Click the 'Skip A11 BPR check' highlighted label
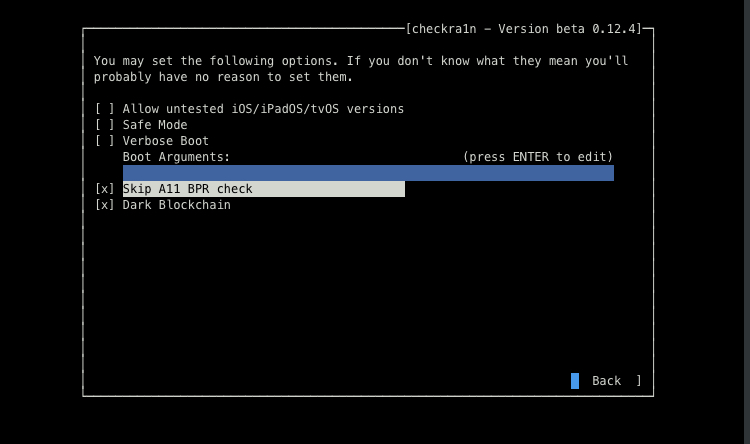Image resolution: width=750 pixels, height=444 pixels. pyautogui.click(x=264, y=189)
